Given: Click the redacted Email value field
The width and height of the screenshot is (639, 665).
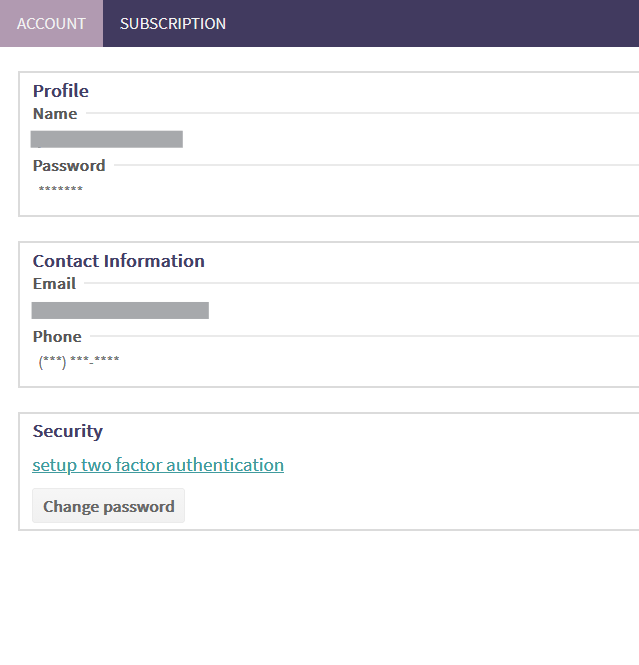Looking at the screenshot, I should coord(120,310).
